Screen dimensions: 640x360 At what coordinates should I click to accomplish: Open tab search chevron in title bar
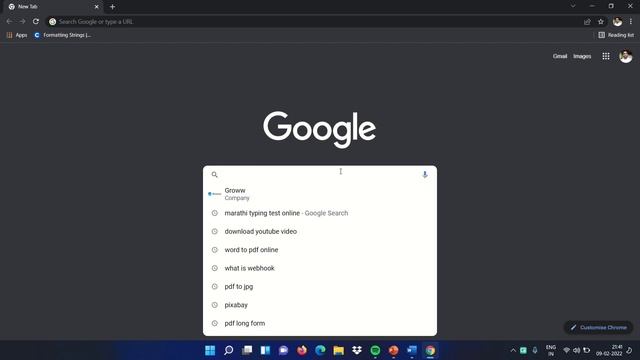573,6
